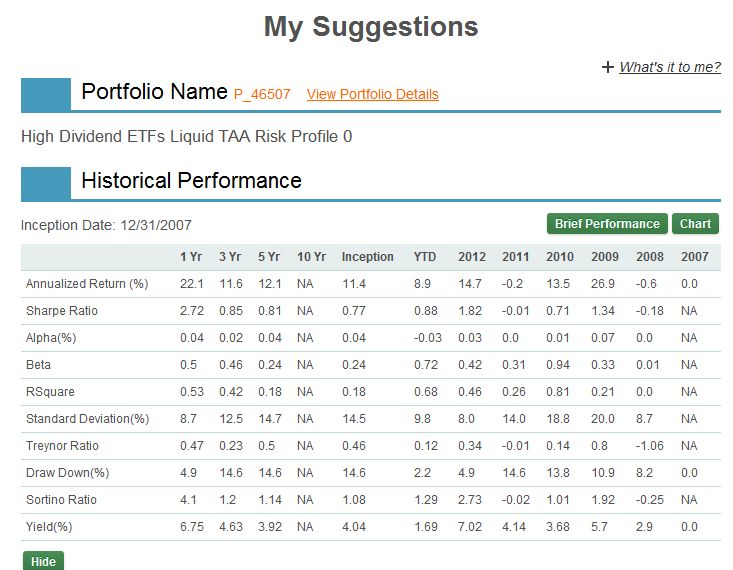Click the plus icon beside What's it to me
Screen dimensions: 733x570
[x=607, y=67]
